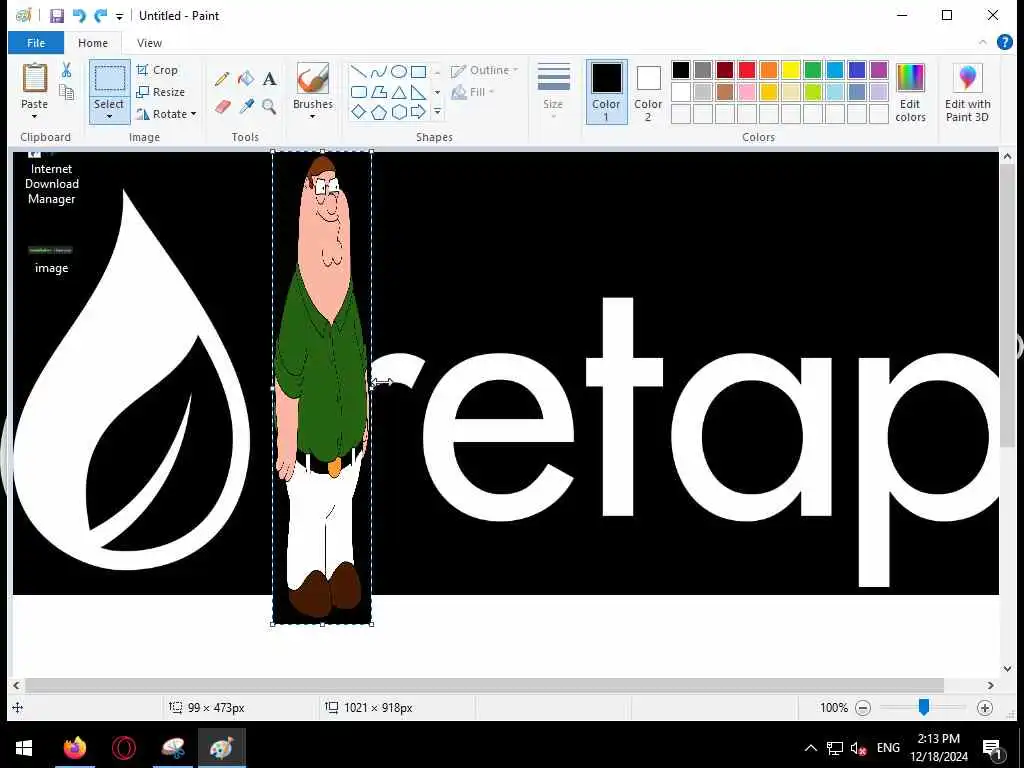Select the Magnifier tool
Viewport: 1024px width, 768px height.
pyautogui.click(x=269, y=106)
